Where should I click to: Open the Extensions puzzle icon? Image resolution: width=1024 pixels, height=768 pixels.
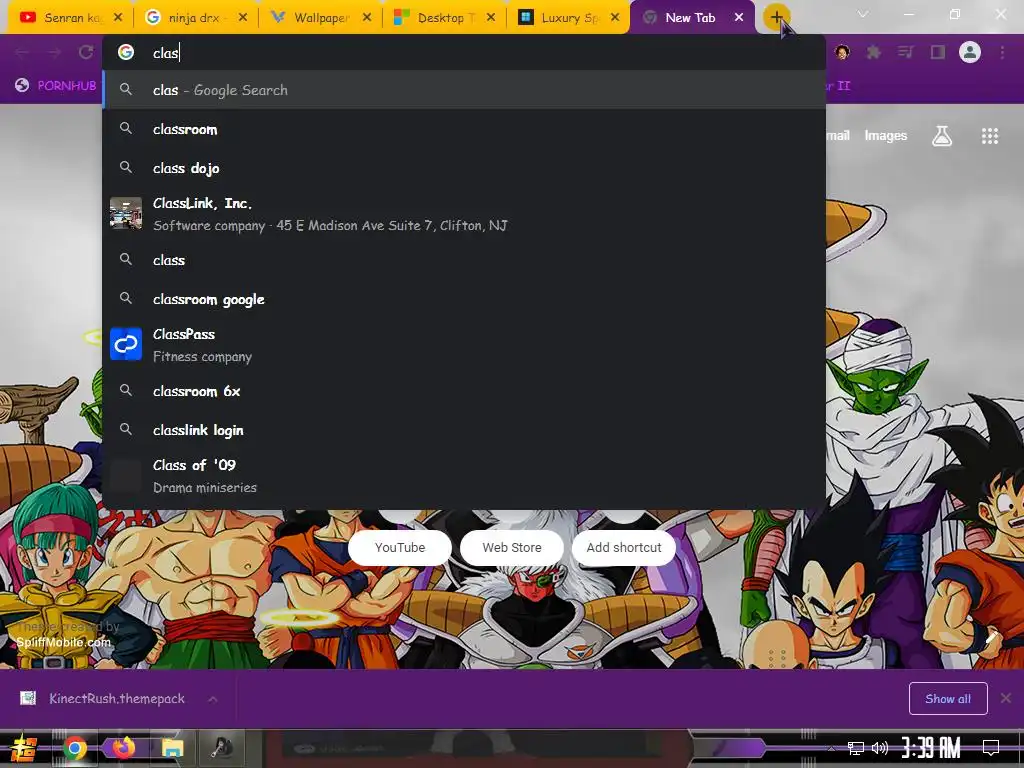point(874,52)
